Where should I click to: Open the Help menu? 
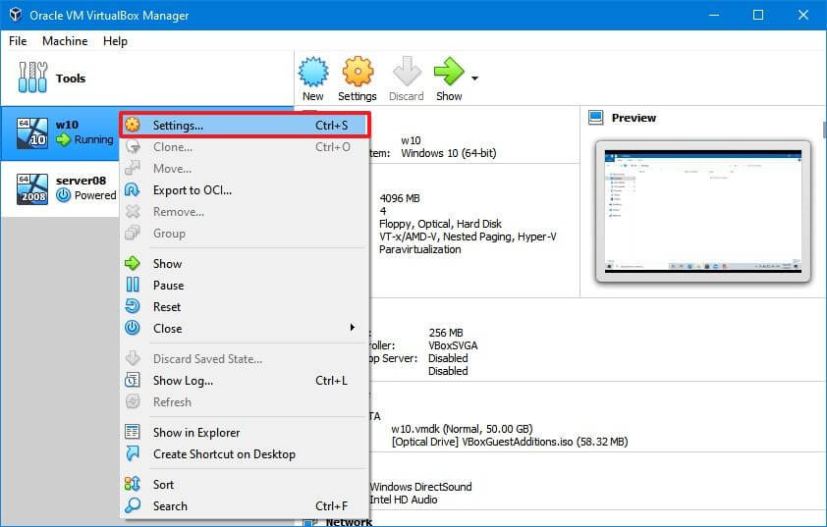click(x=115, y=41)
